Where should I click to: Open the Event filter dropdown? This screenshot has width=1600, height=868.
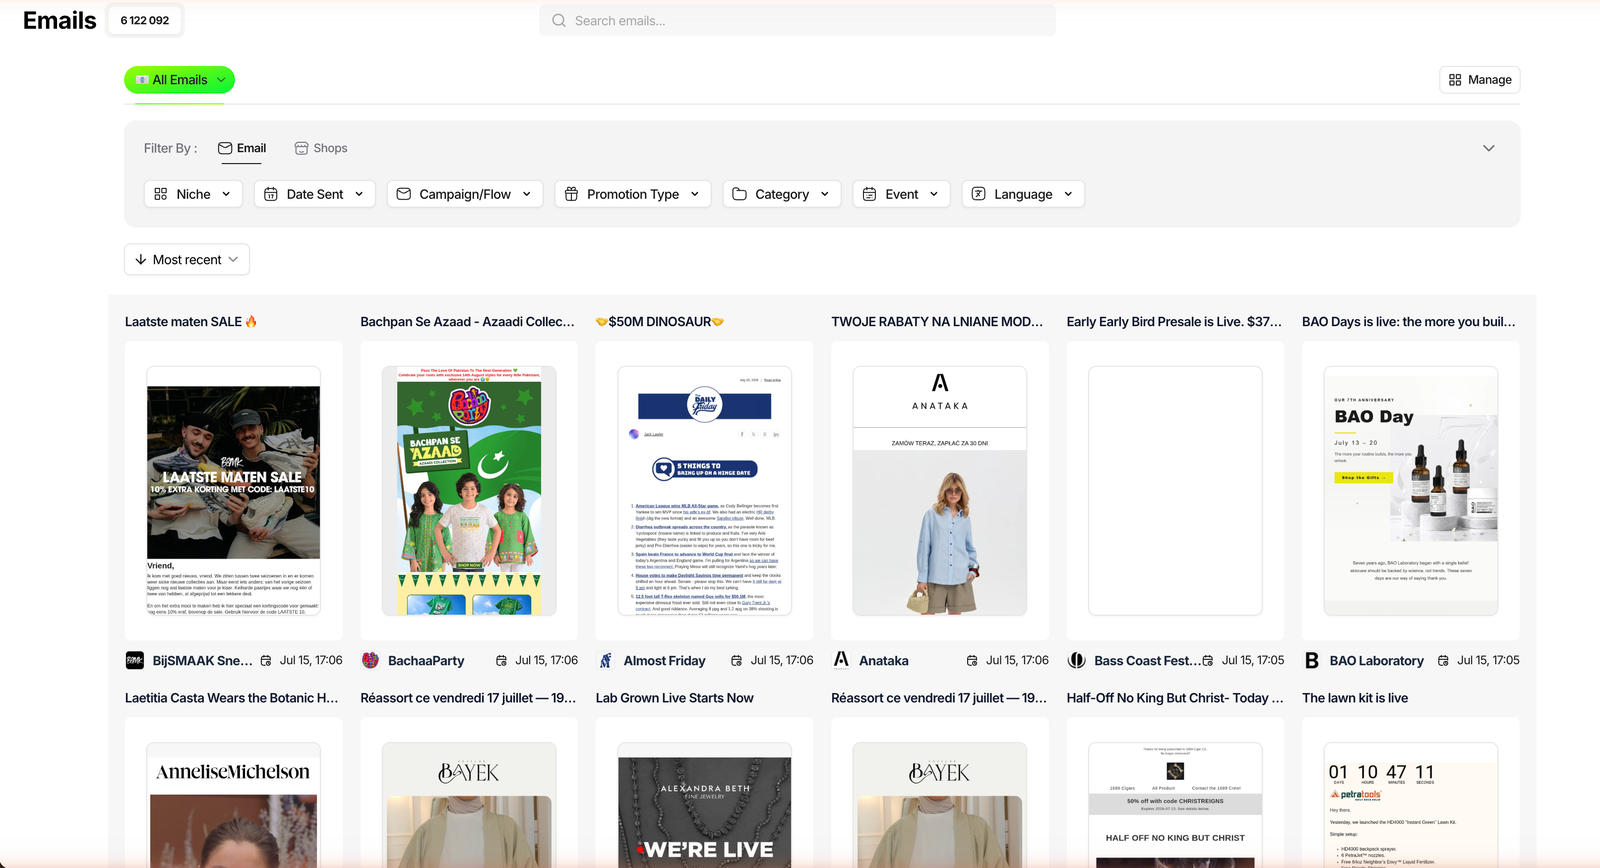902,194
